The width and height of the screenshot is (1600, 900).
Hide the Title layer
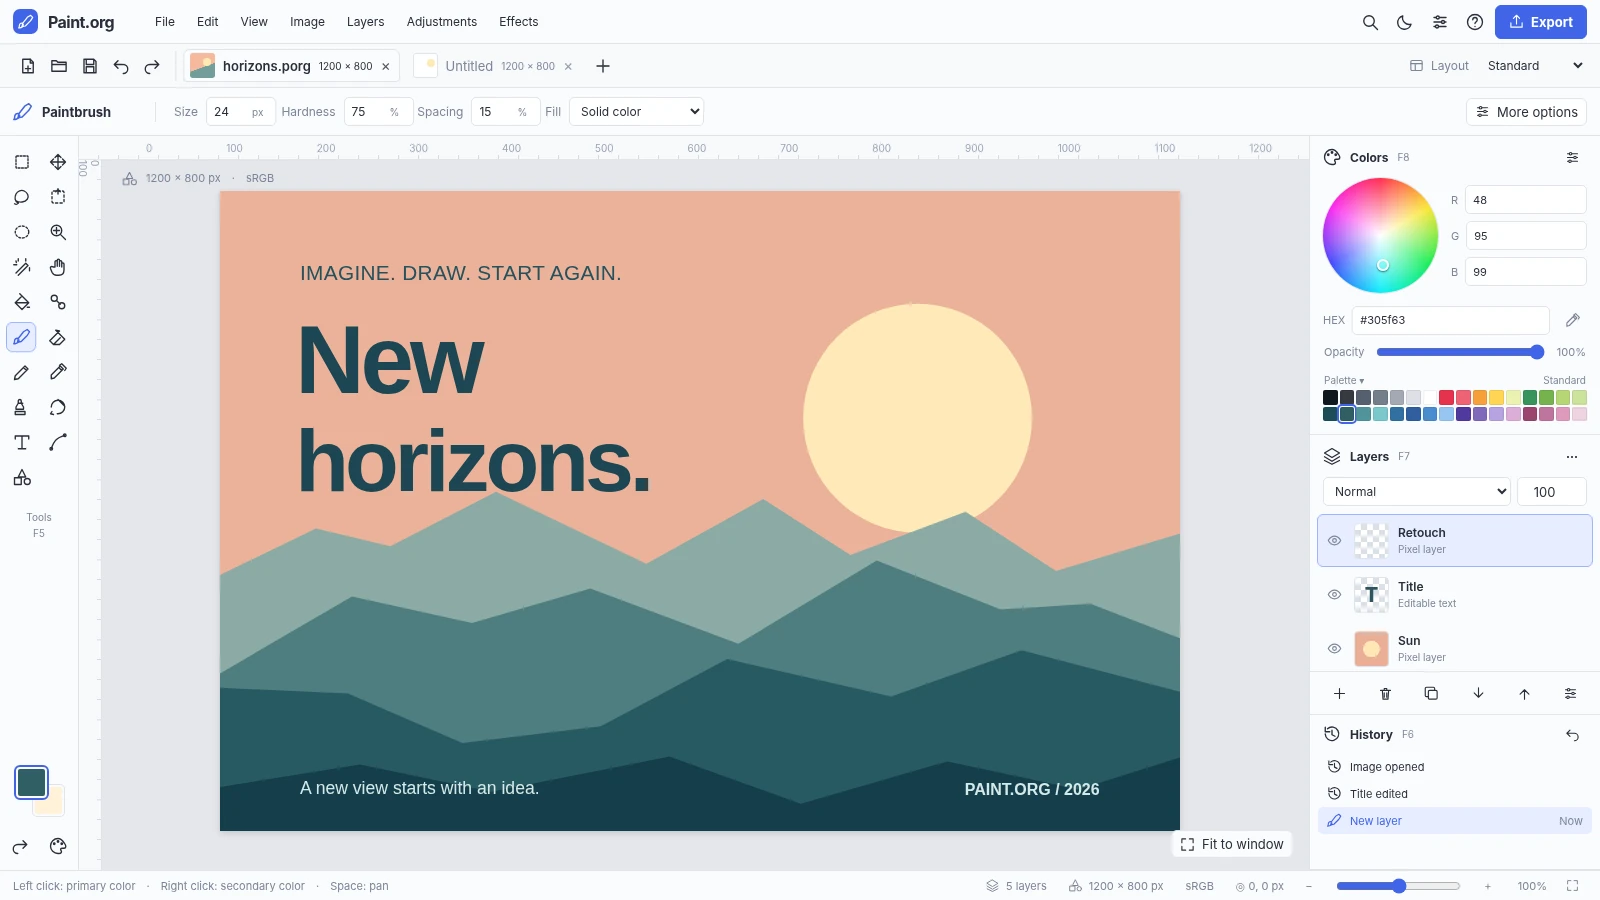[1334, 594]
